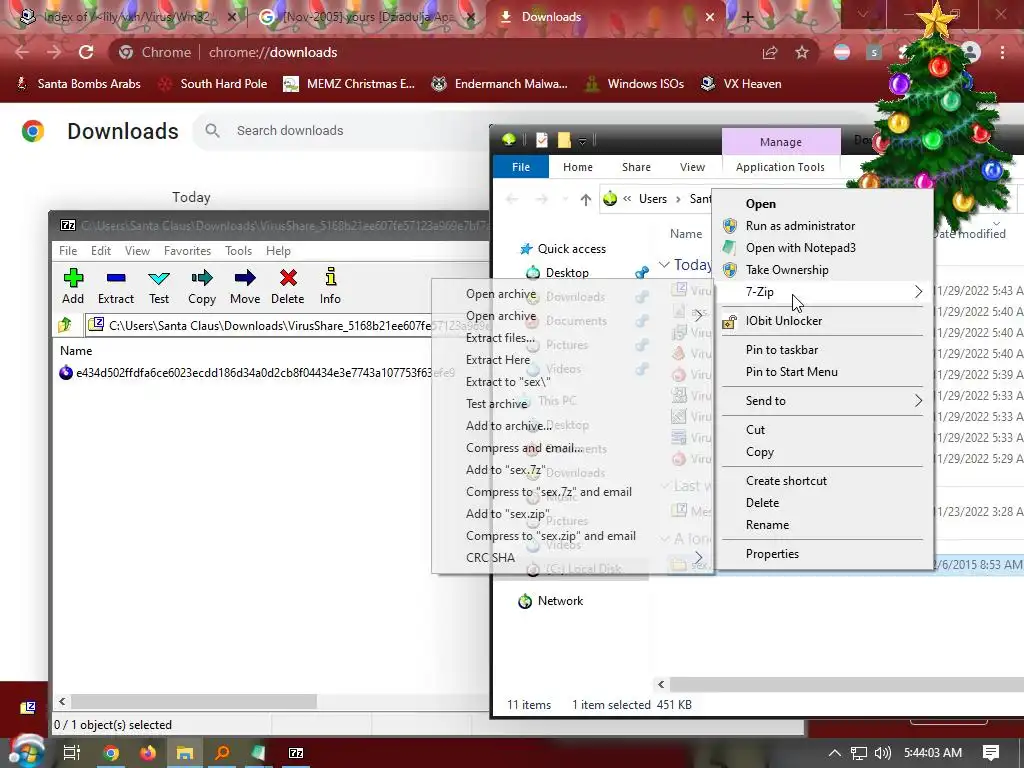Click the Extract toolbar icon in 7-Zip
This screenshot has width=1024, height=768.
(116, 286)
